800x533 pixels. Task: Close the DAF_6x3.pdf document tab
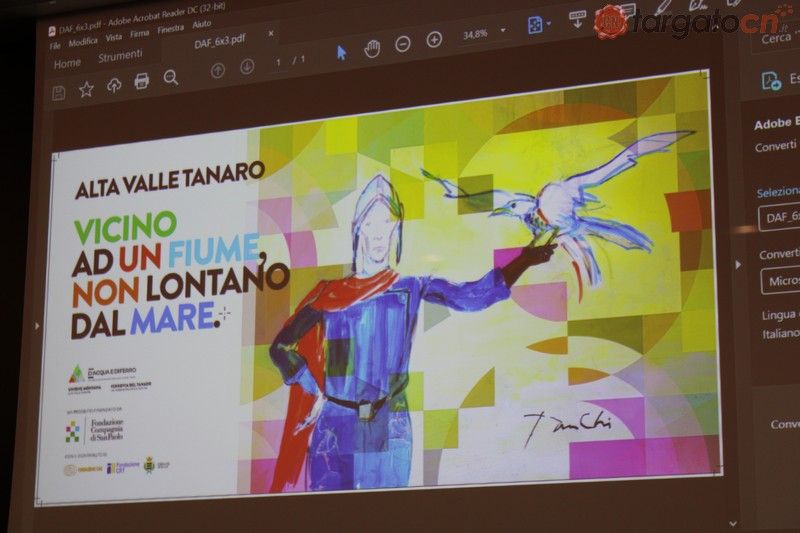pos(270,33)
